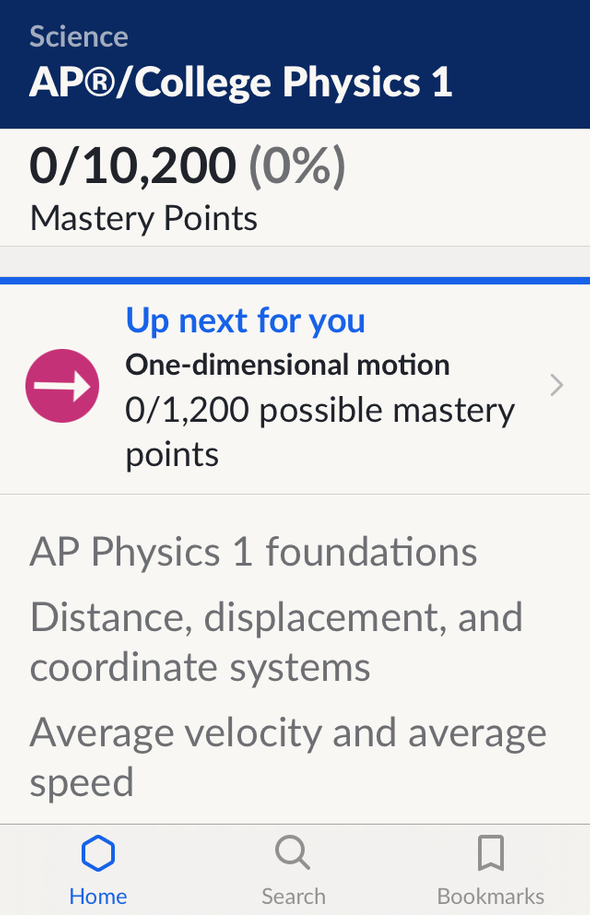Select the Science subject label

coord(79,37)
